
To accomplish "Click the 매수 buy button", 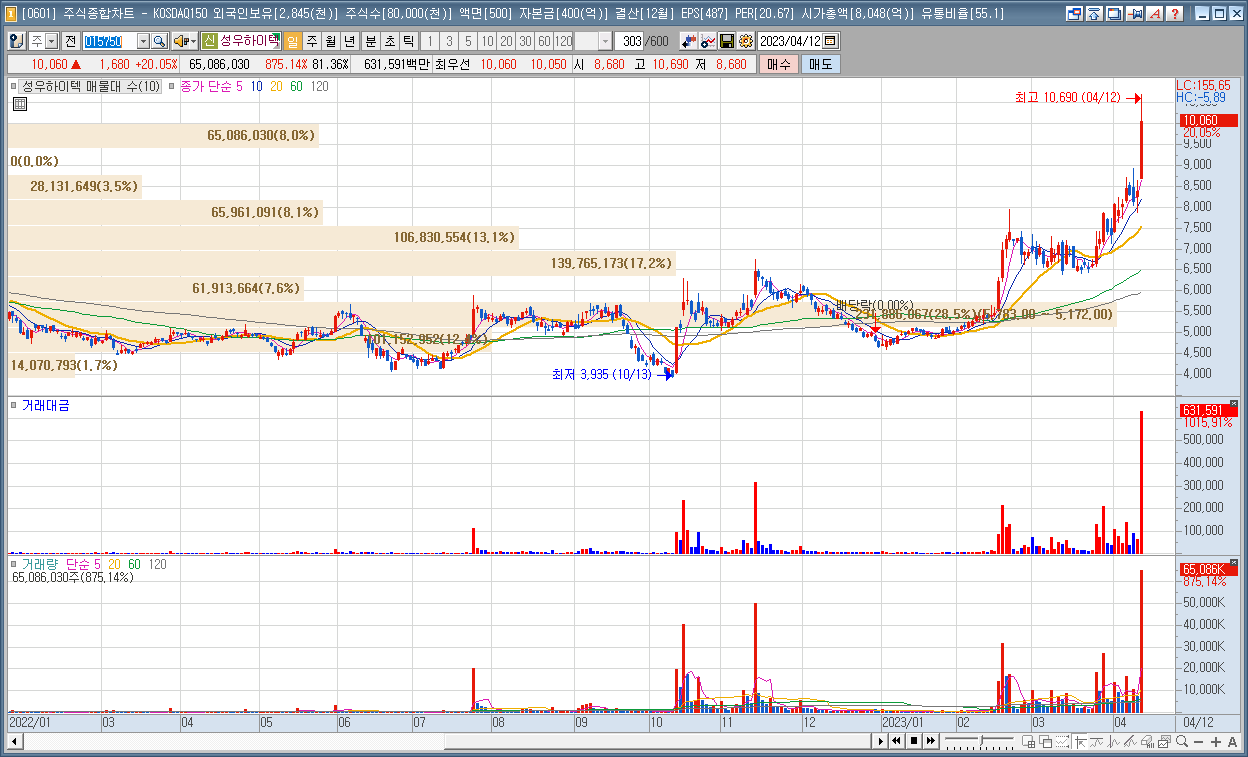I will tap(779, 64).
